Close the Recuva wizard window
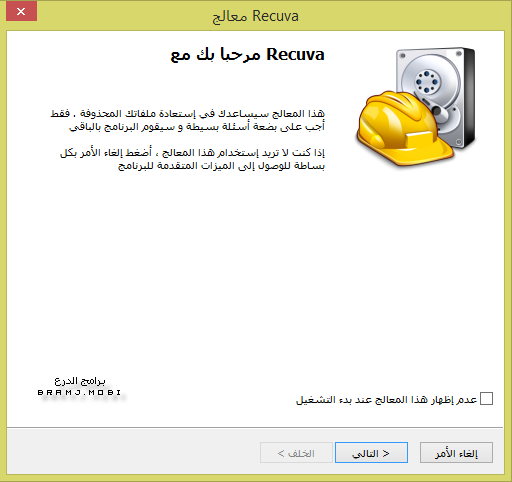The height and width of the screenshot is (482, 512). pyautogui.click(x=21, y=12)
